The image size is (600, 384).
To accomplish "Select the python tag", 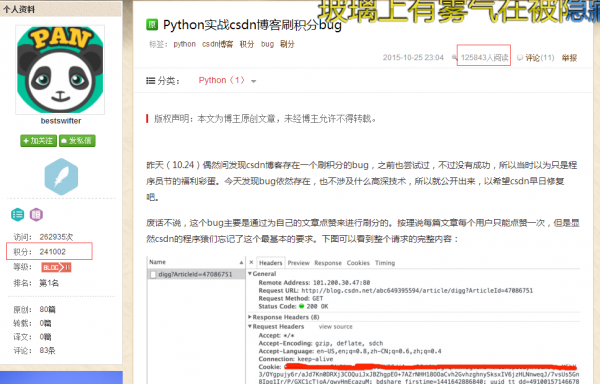I will click(x=184, y=44).
